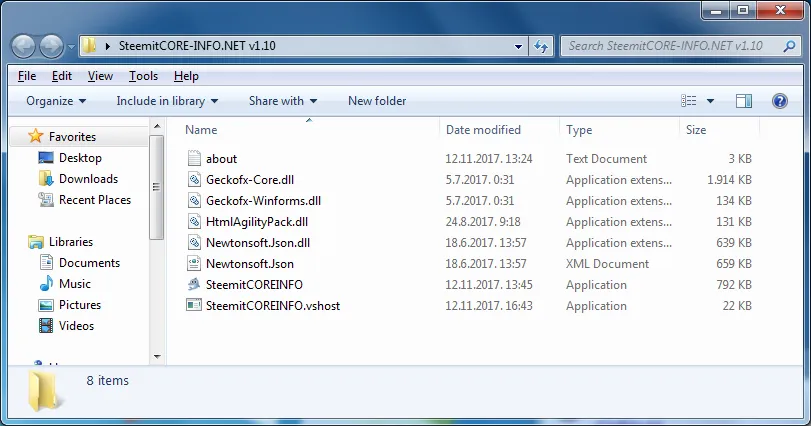Click the Geckofx-Winforms.dll file icon
The image size is (811, 426).
coord(194,201)
